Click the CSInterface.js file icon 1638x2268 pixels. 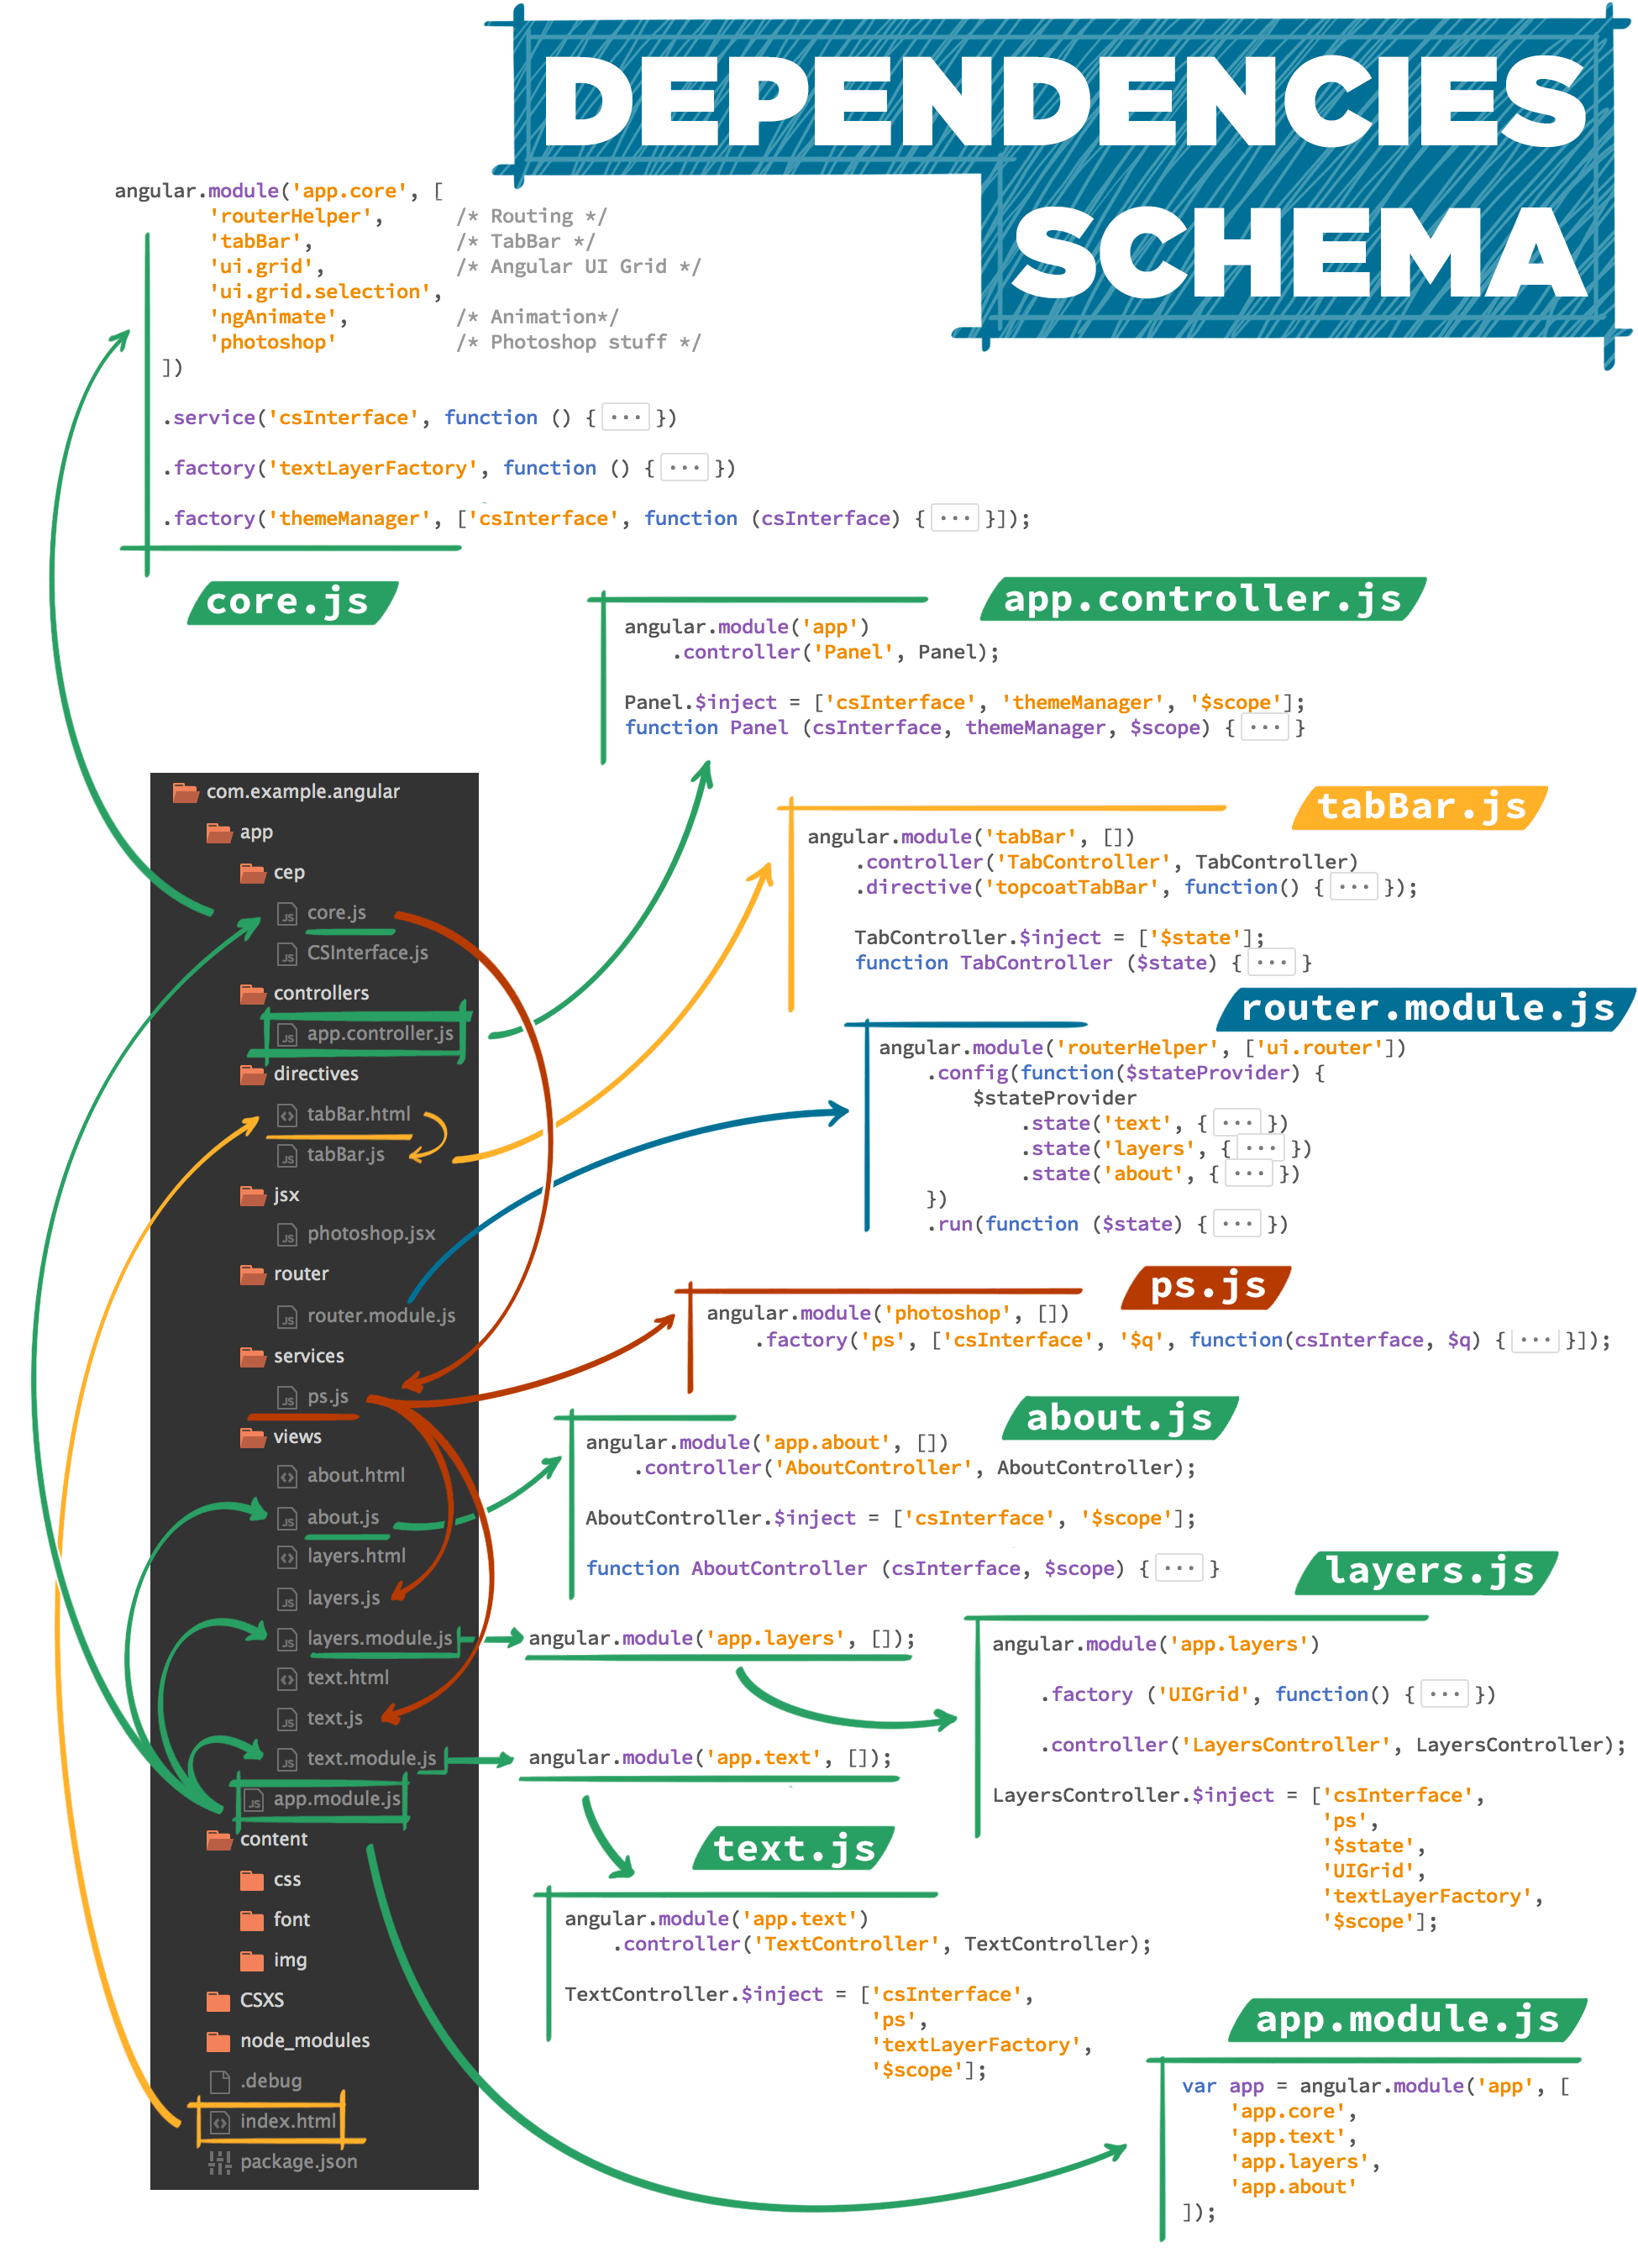pos(287,954)
